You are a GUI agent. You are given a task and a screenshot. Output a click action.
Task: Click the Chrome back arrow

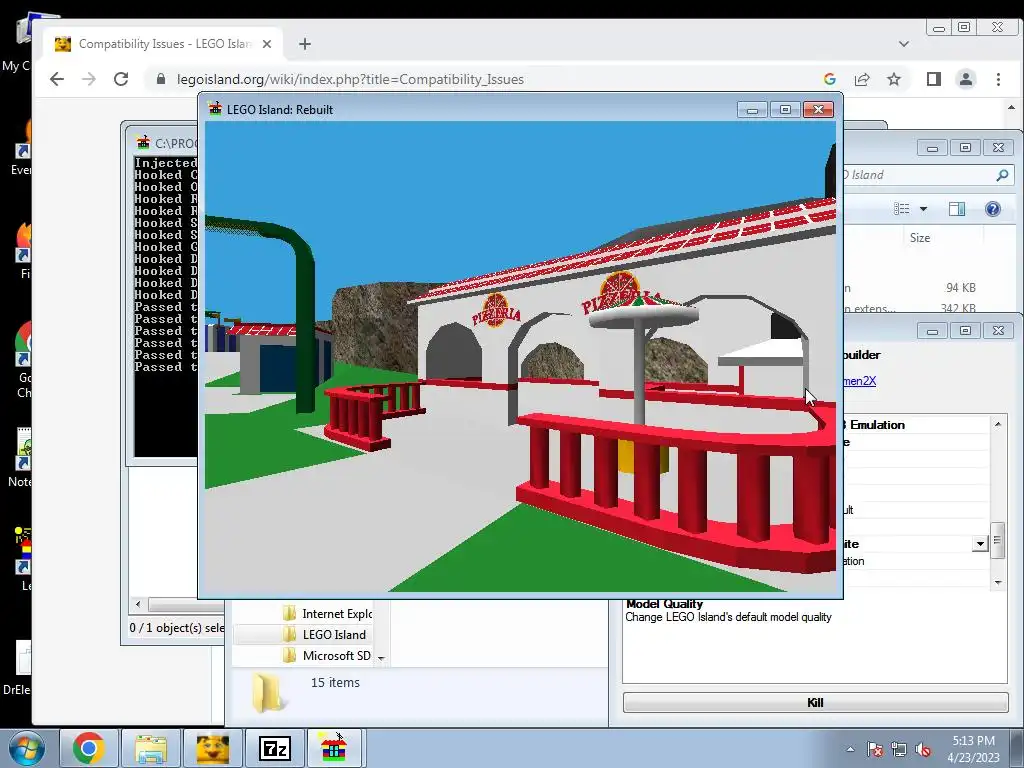coord(57,79)
